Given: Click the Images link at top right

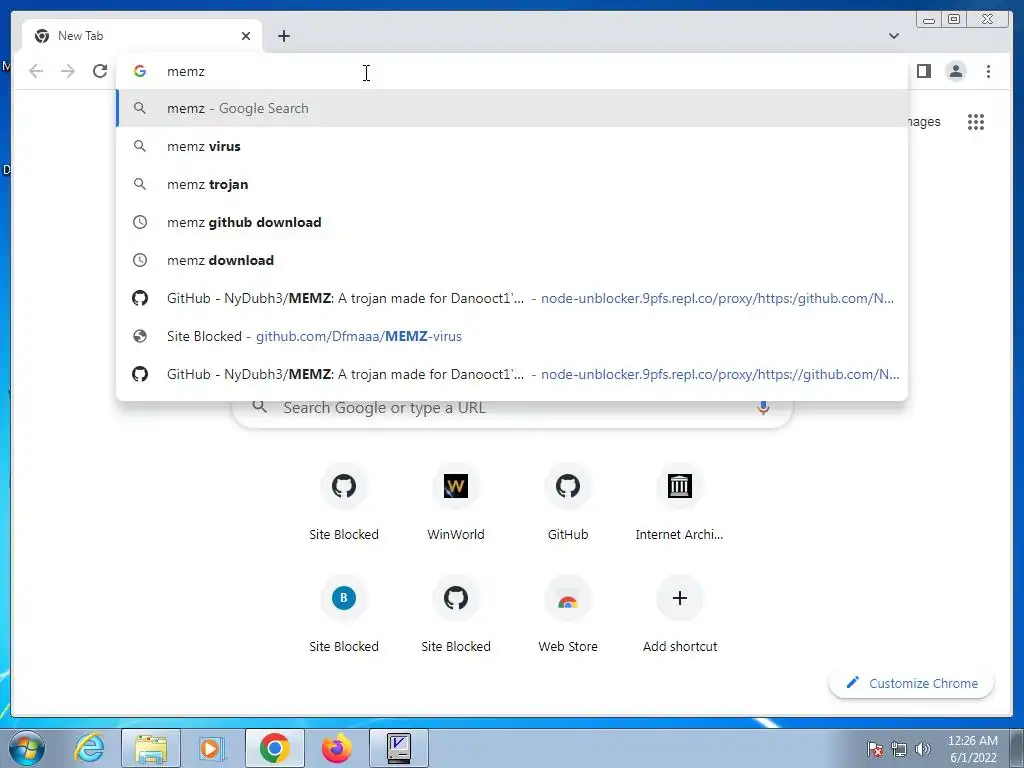Looking at the screenshot, I should (x=924, y=122).
